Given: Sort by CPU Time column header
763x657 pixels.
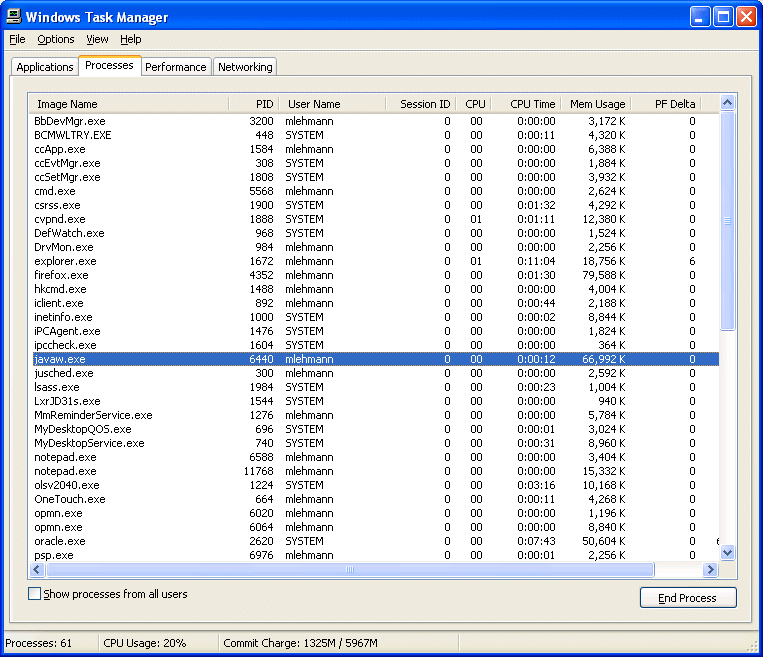Looking at the screenshot, I should click(x=527, y=104).
